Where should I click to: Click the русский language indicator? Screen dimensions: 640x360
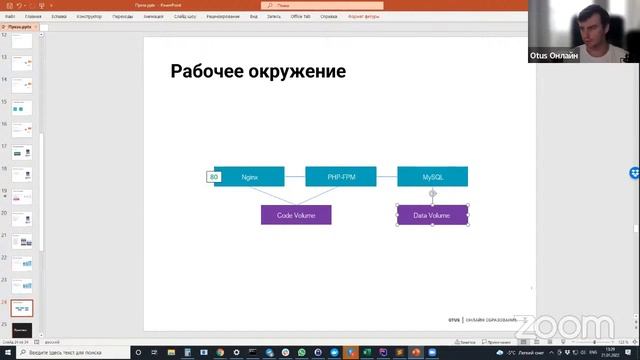[52, 342]
